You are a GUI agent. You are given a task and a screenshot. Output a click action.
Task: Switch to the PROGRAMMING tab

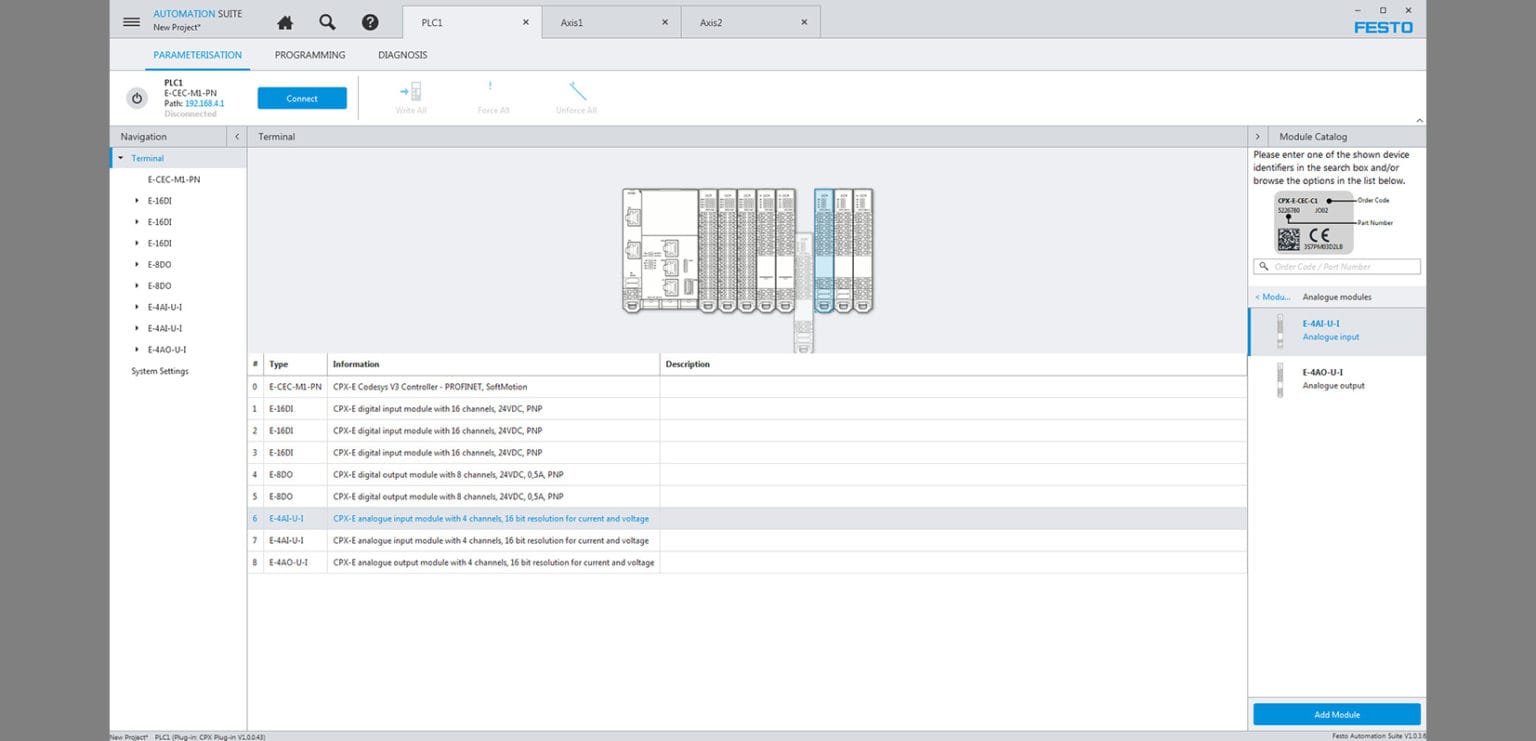point(309,55)
